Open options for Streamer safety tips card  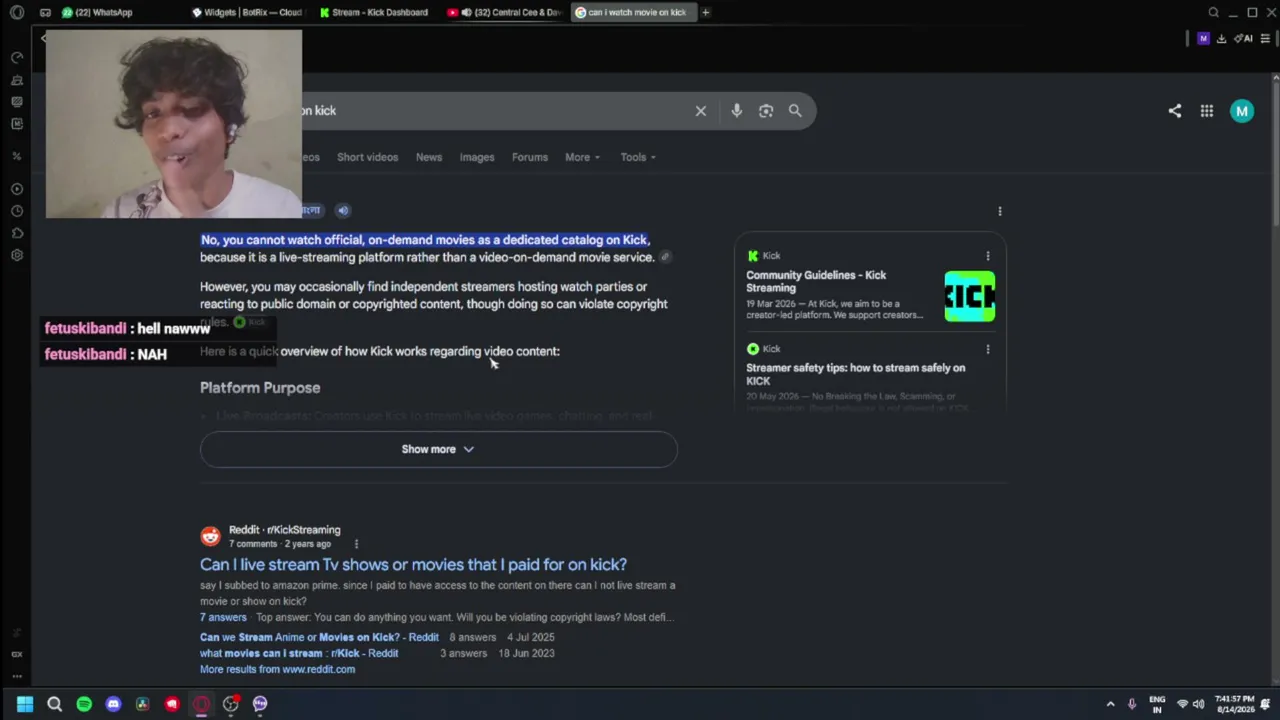click(x=988, y=349)
